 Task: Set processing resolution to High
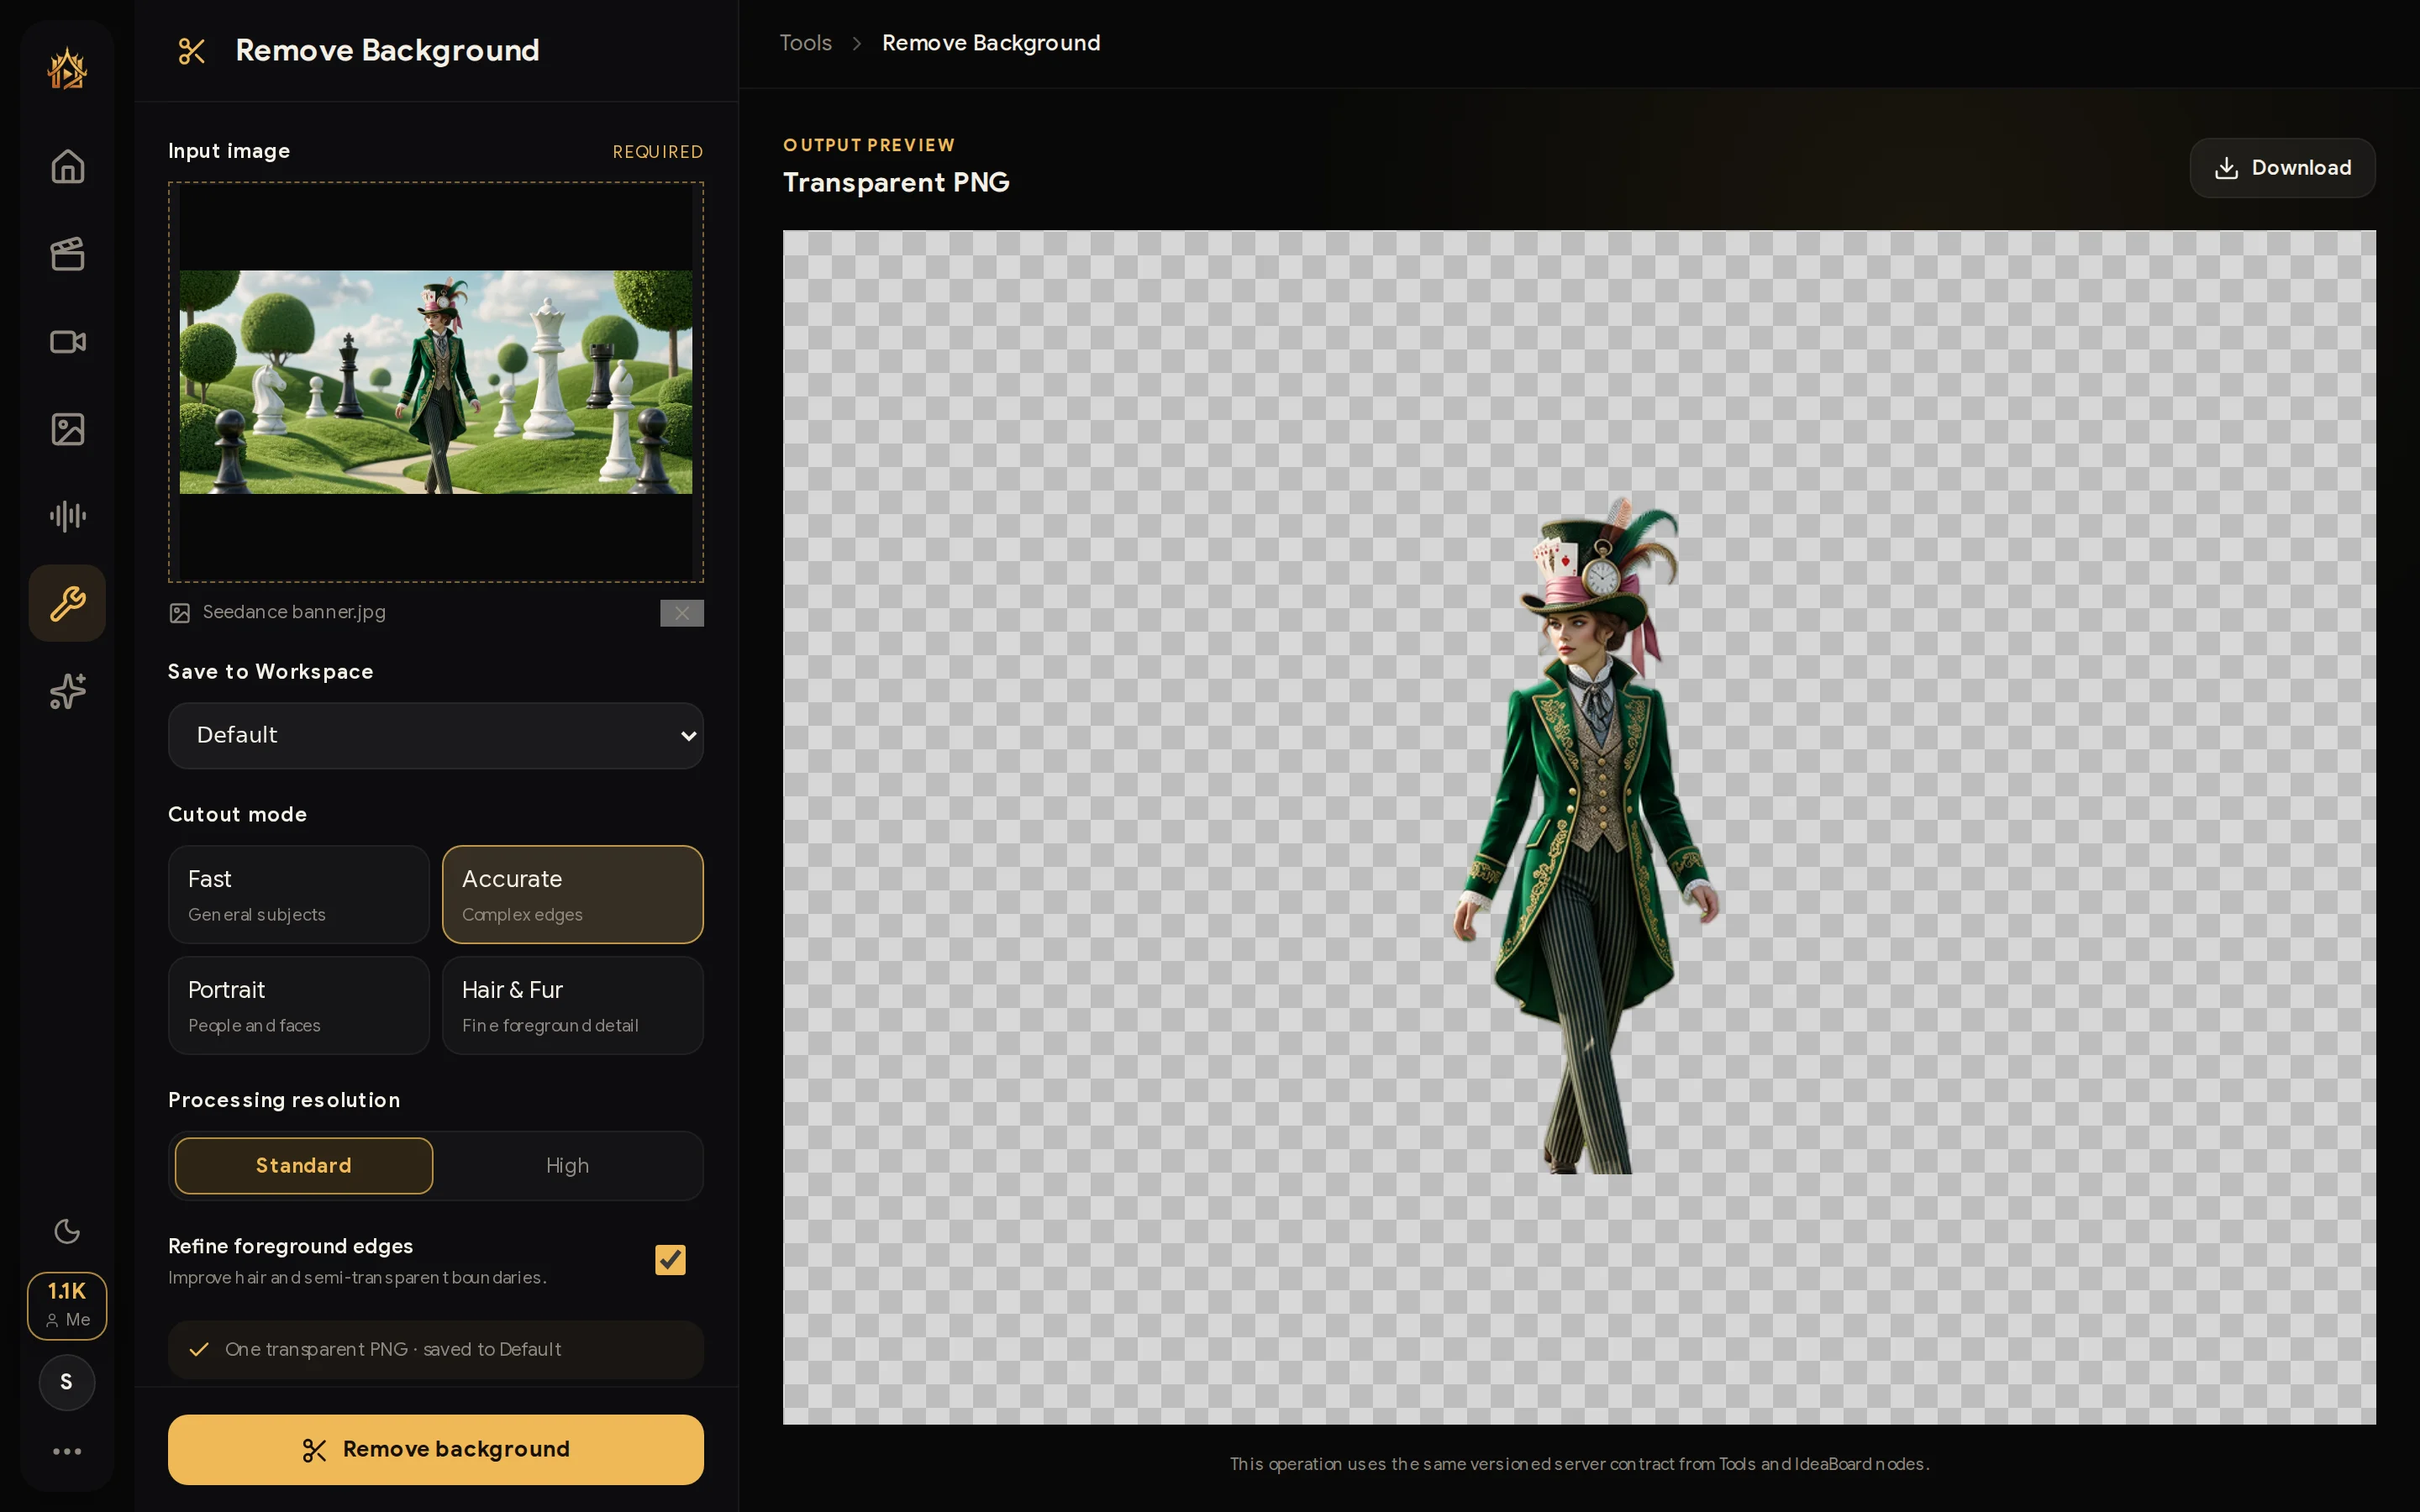click(567, 1165)
